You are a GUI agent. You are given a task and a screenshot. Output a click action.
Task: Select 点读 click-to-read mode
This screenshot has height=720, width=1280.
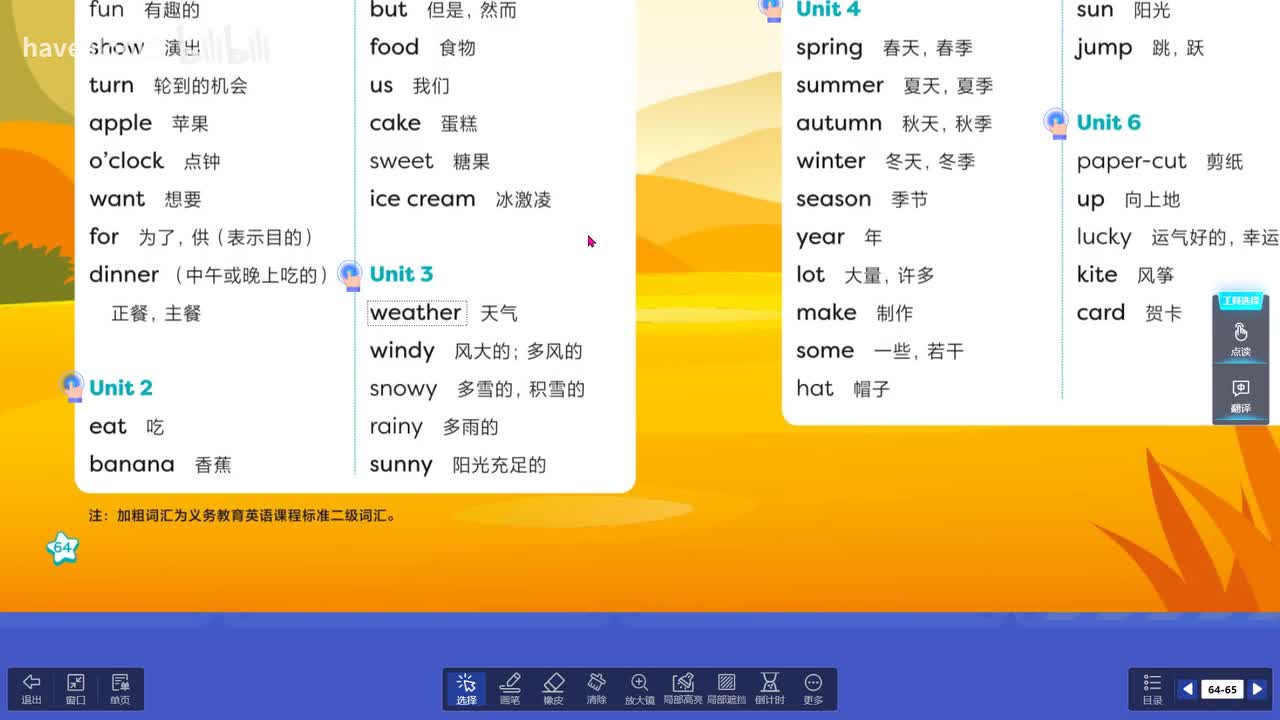pos(1240,340)
